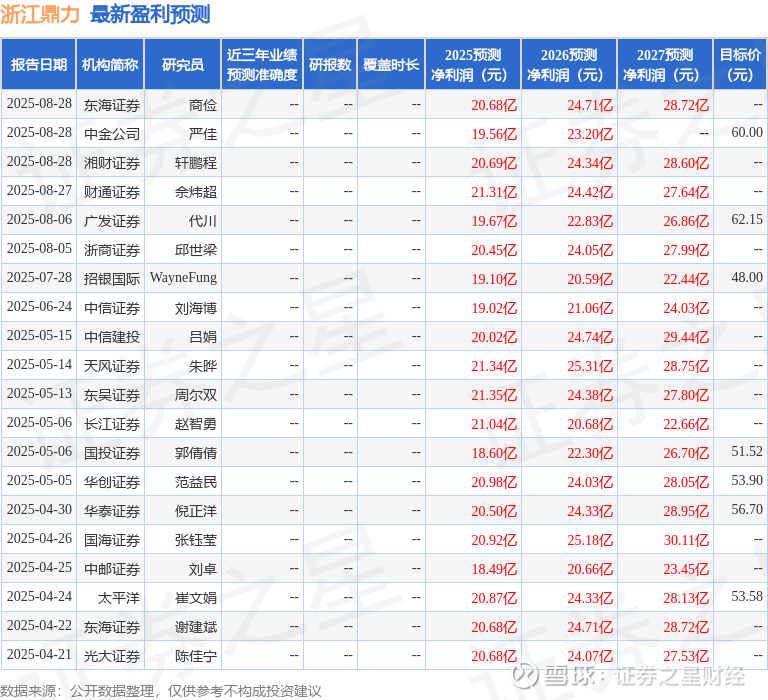Click the 研究员 column header
The width and height of the screenshot is (768, 700).
tap(183, 65)
